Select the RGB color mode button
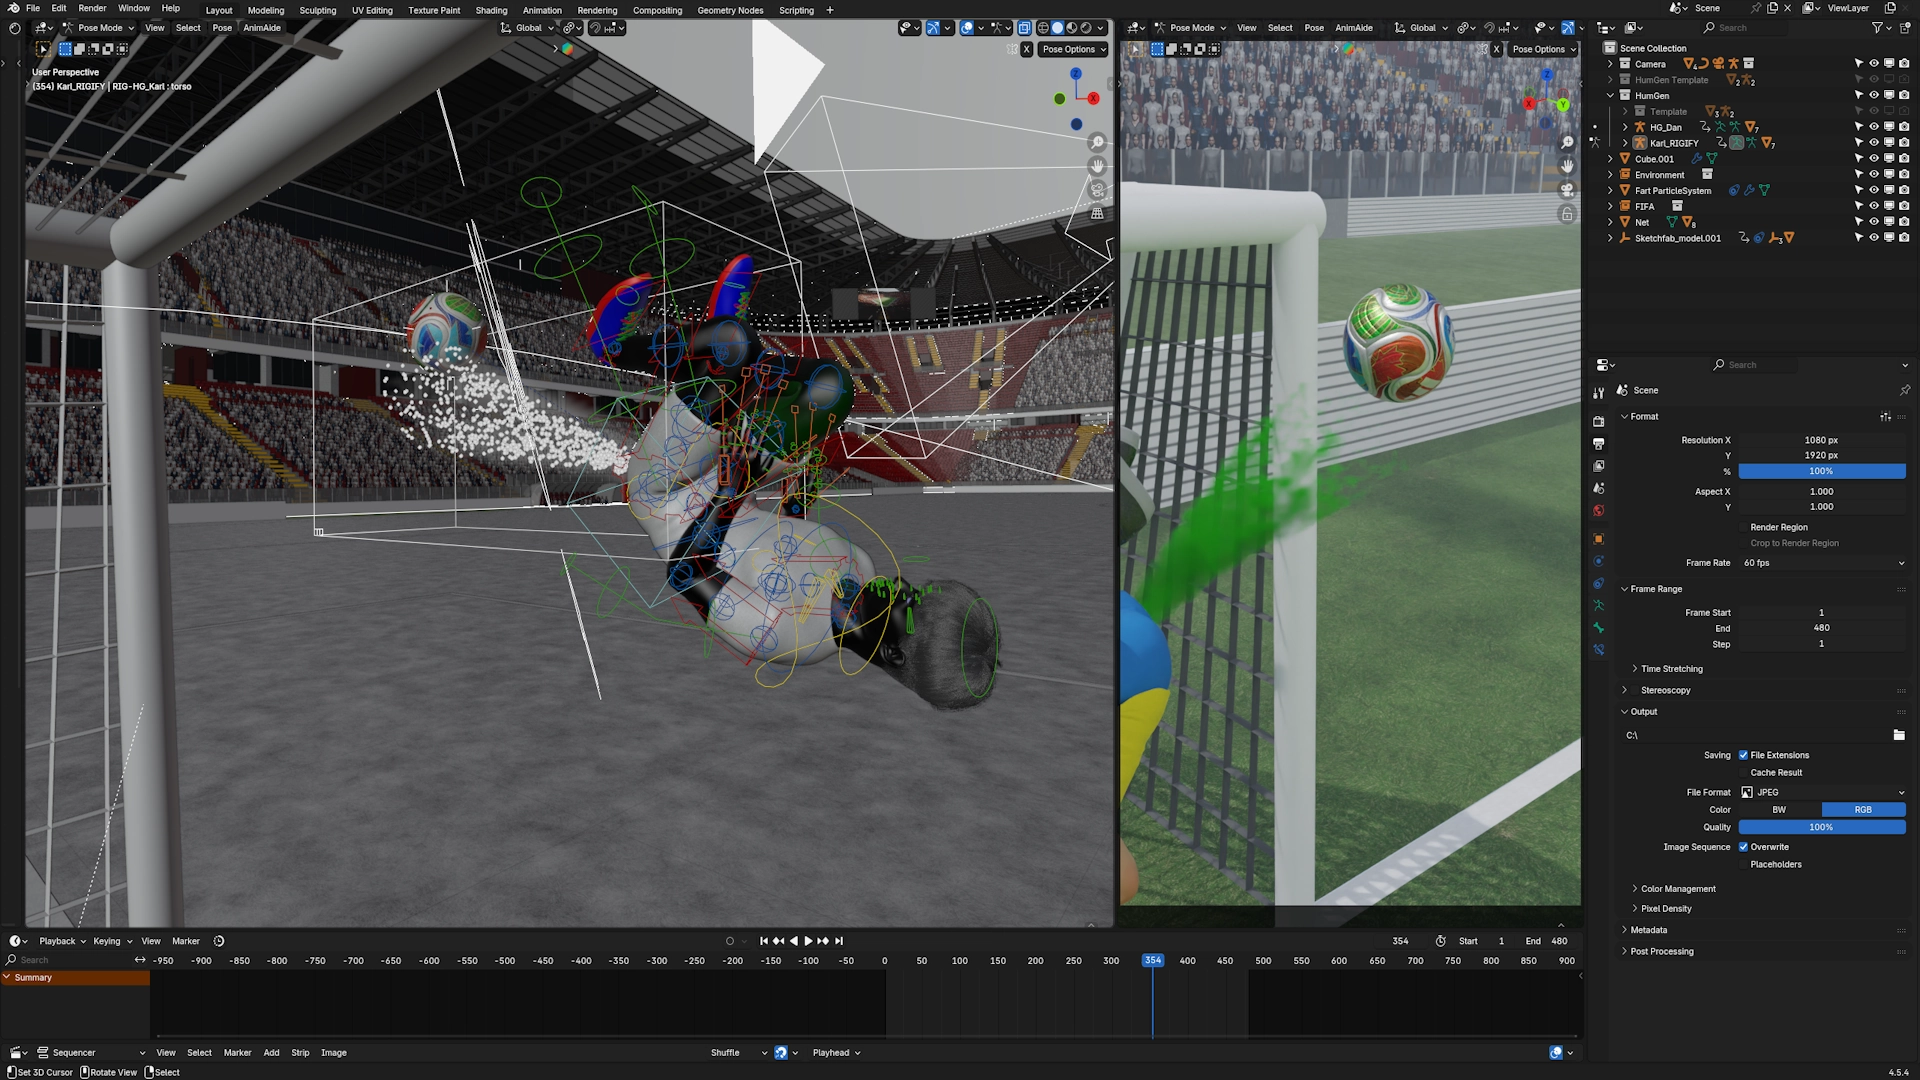1920x1080 pixels. (1863, 810)
